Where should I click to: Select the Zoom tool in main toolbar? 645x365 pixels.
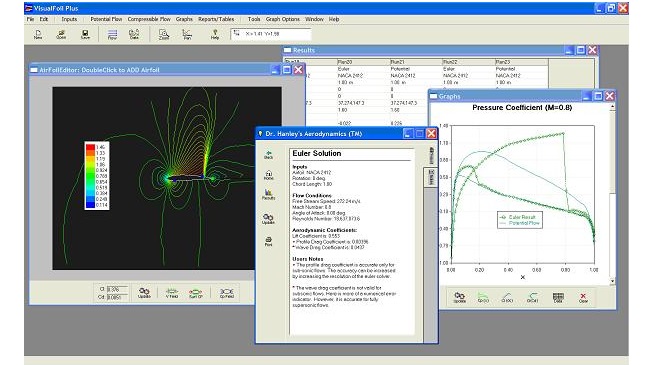(164, 35)
